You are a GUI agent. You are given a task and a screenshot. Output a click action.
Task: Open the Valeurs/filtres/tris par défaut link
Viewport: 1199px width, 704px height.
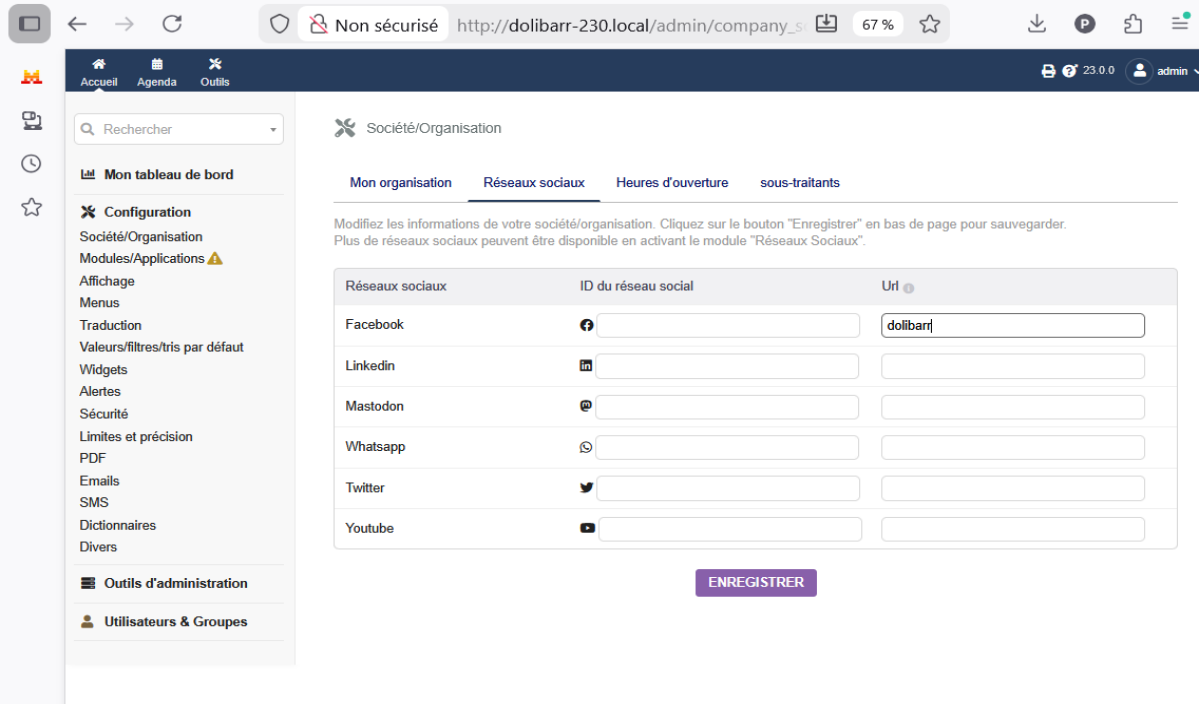click(x=161, y=347)
